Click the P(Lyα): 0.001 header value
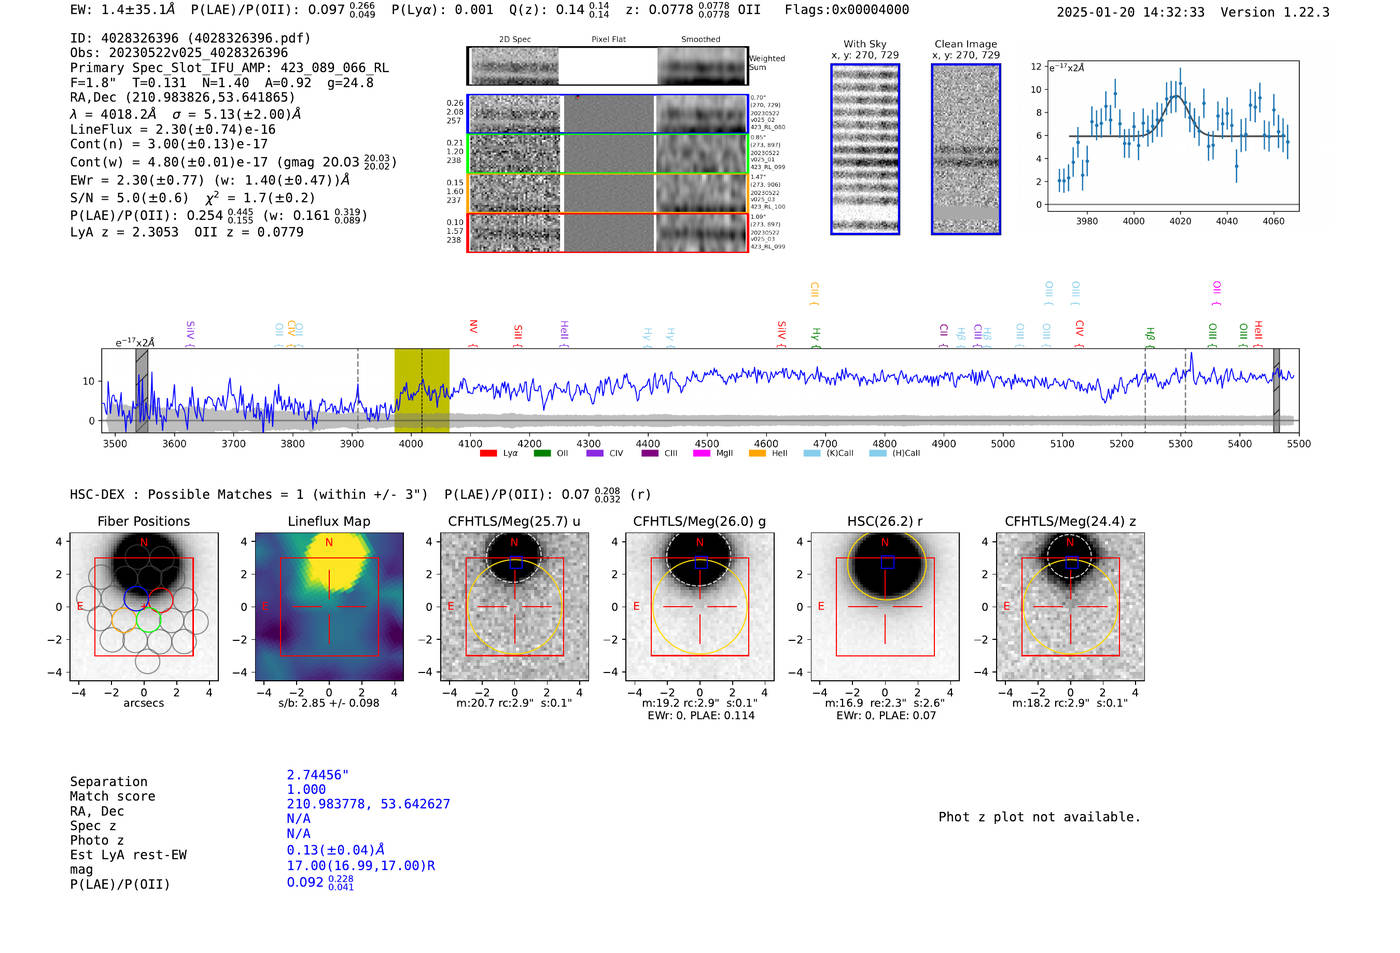 442,10
